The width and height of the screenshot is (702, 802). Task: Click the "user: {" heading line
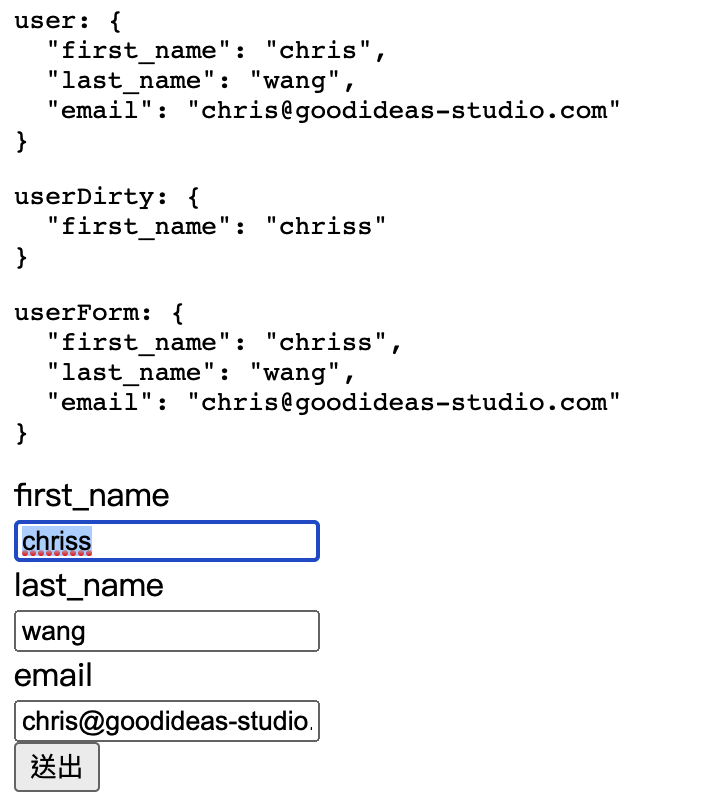coord(68,21)
